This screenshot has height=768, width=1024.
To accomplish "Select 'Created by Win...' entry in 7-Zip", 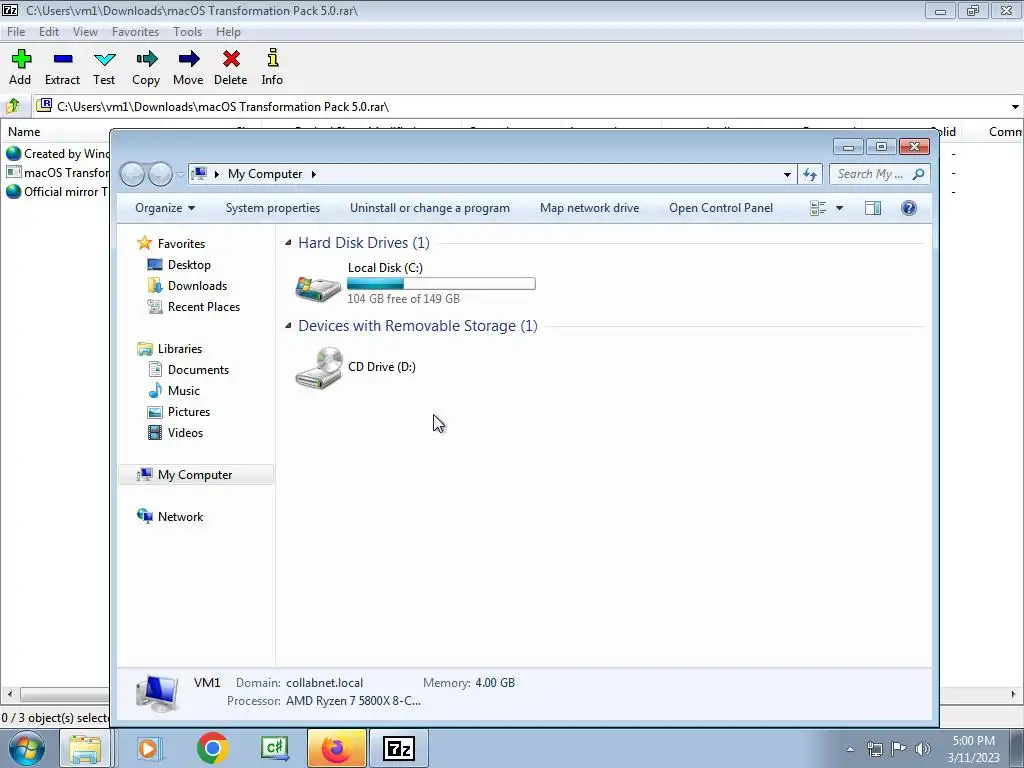I will [x=57, y=153].
